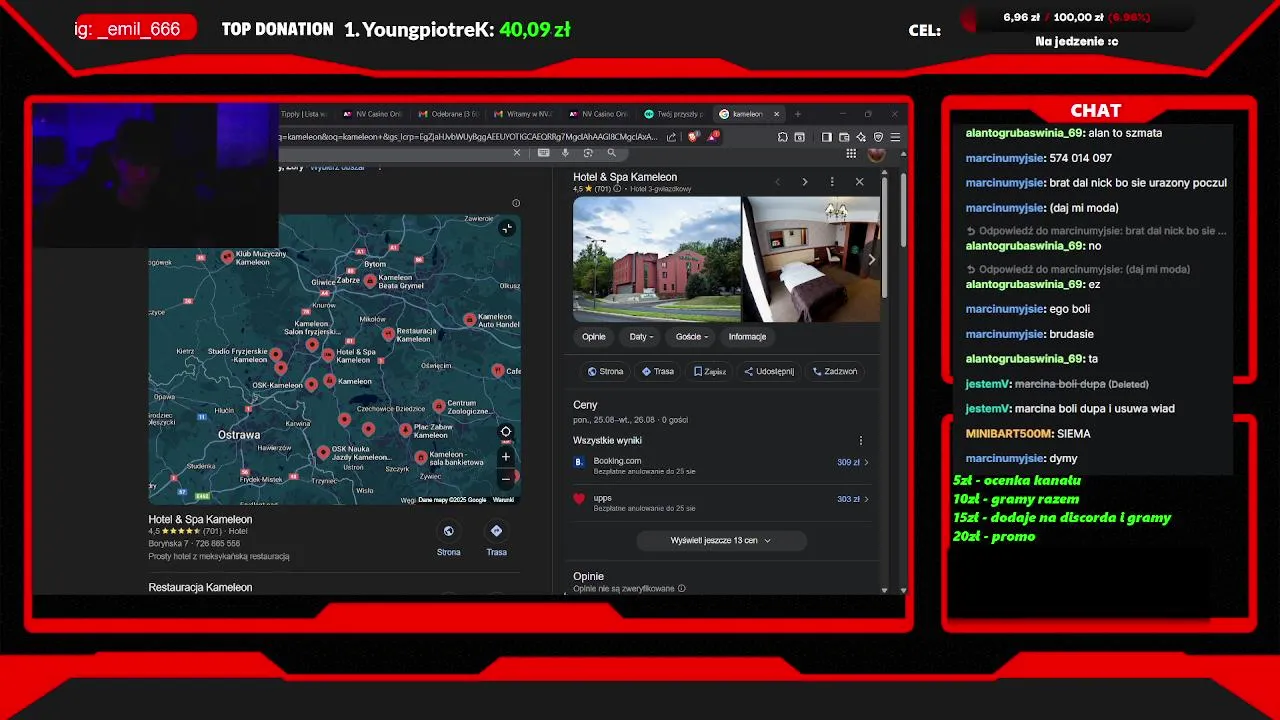Get directions via Trasa chip in panel
1280x720 pixels.
657,371
